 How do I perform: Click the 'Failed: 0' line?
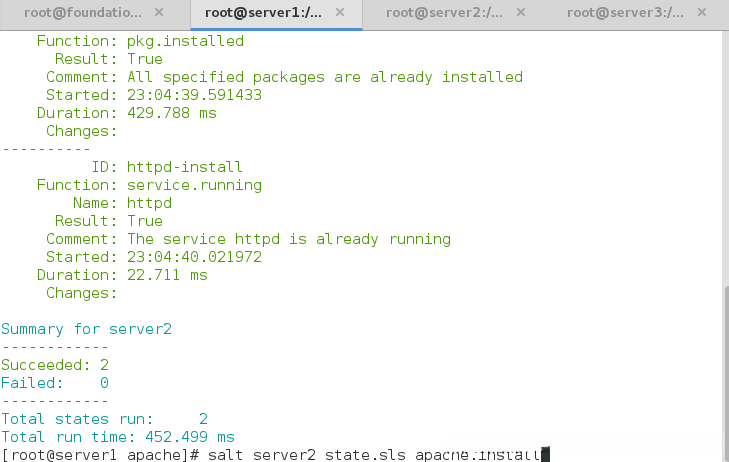55,383
